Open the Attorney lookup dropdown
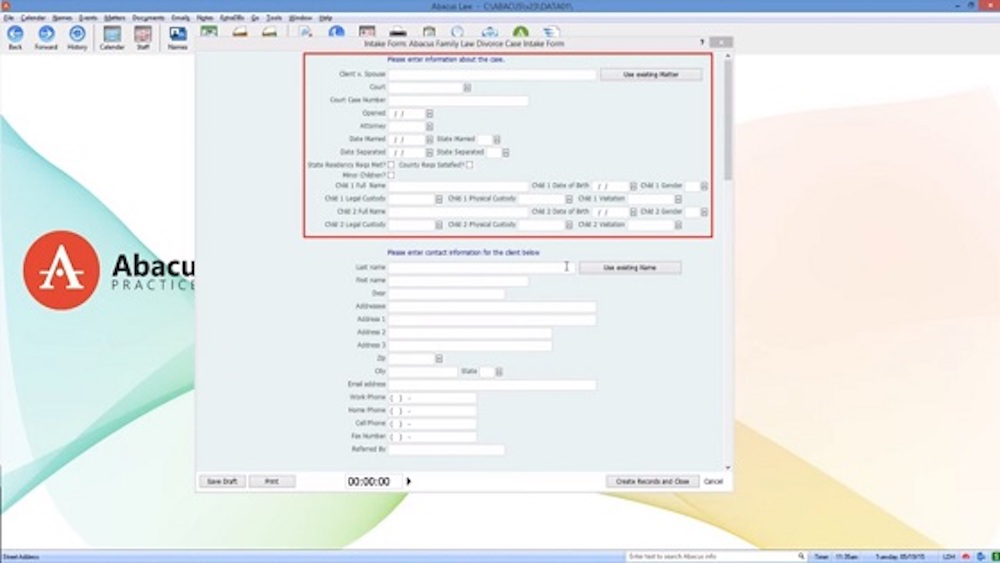 click(429, 126)
